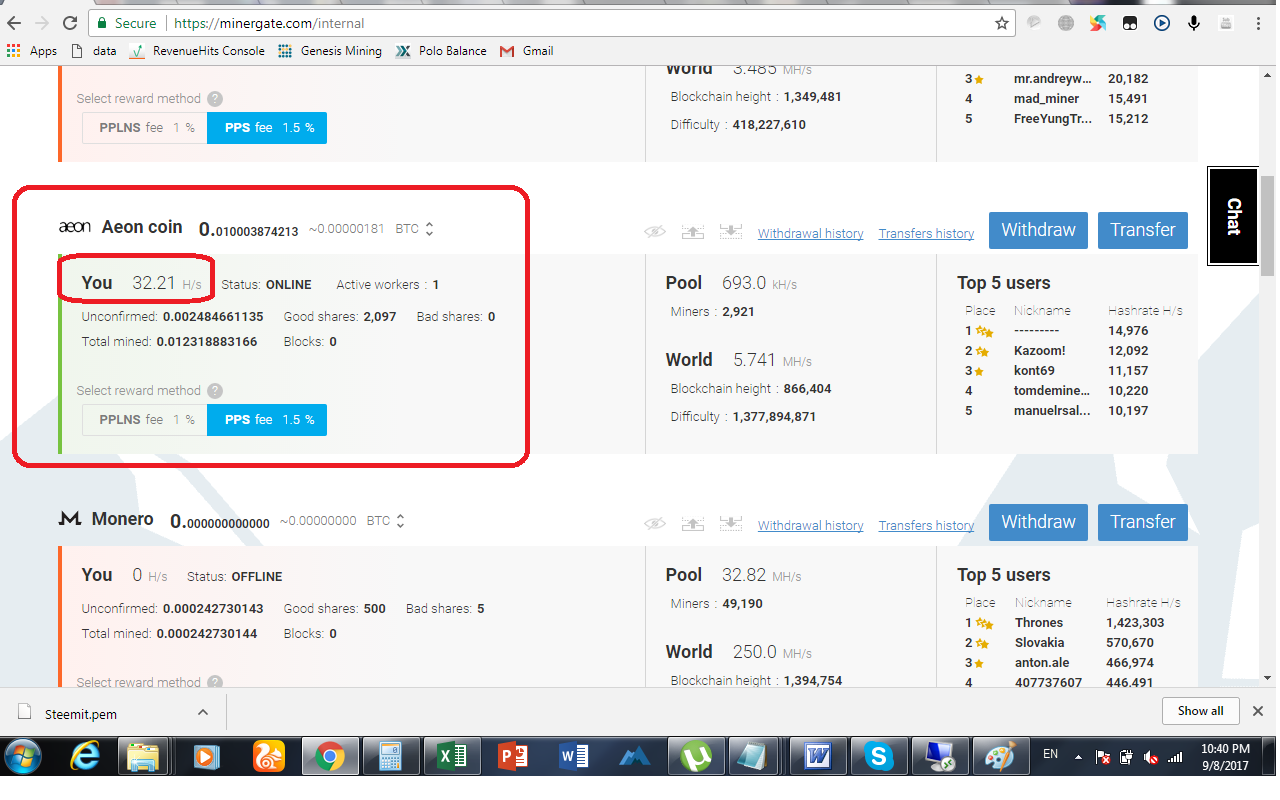Open Withdrawal history for Aeon coin
Viewport: 1280px width, 800px height.
point(811,234)
